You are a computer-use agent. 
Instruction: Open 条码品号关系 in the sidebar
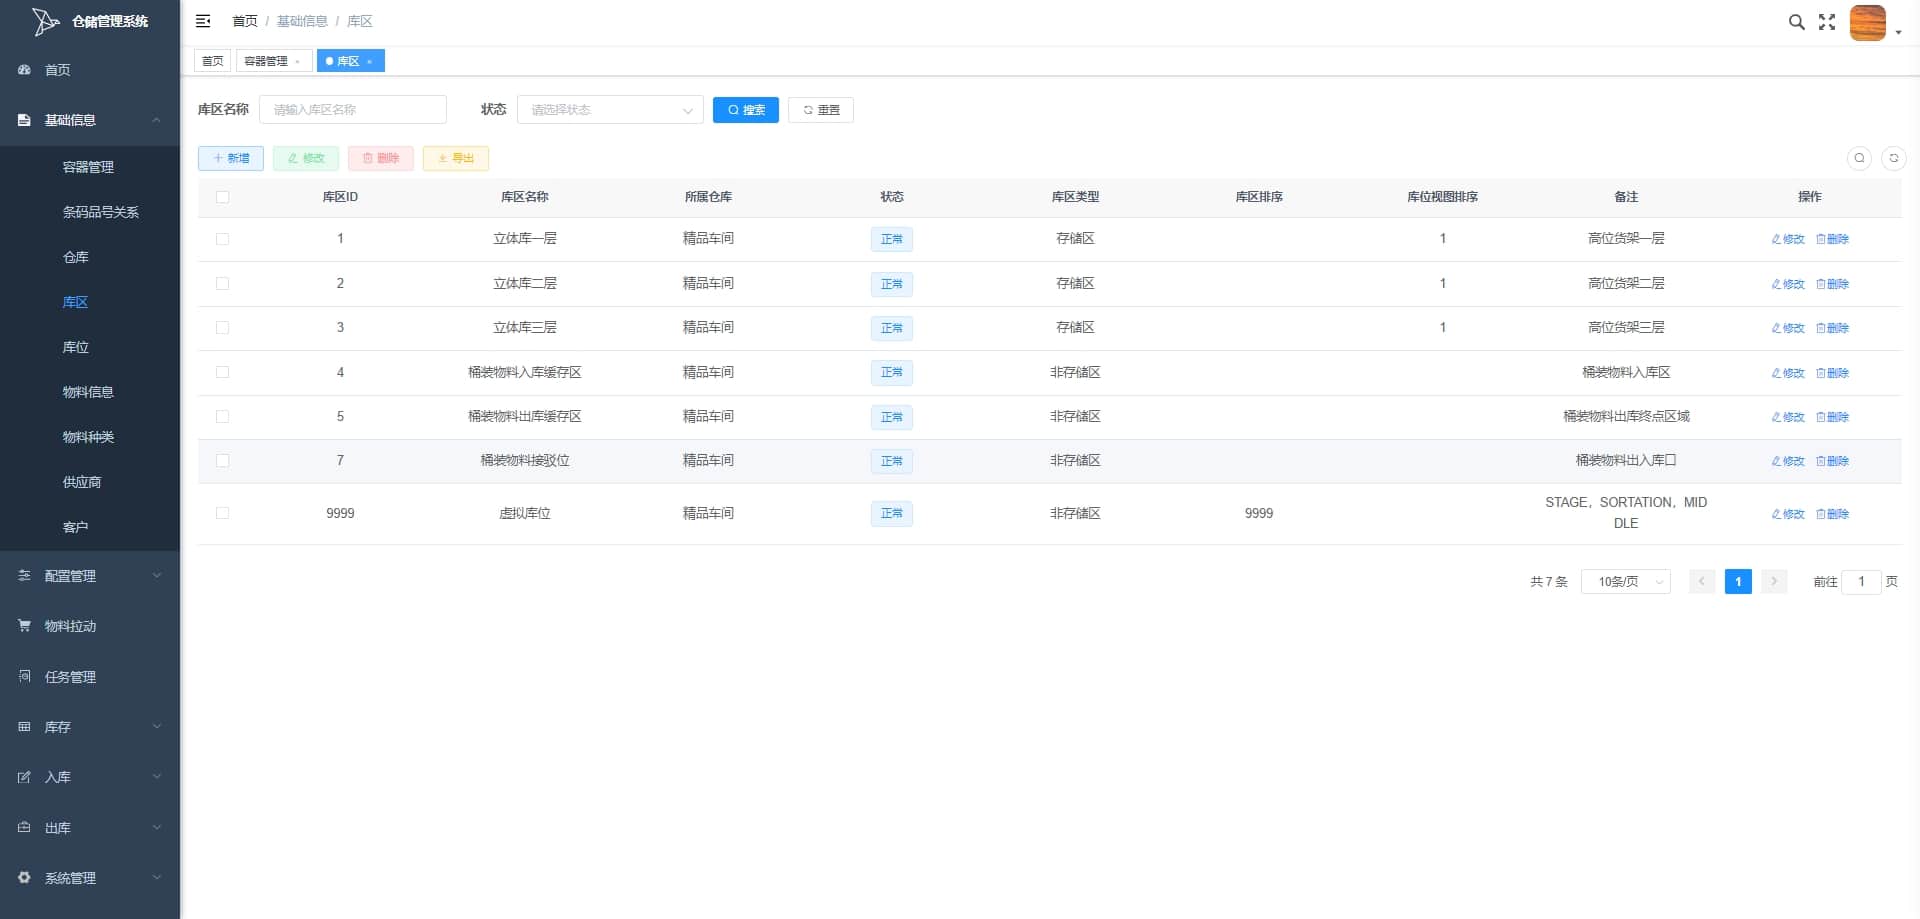(100, 212)
